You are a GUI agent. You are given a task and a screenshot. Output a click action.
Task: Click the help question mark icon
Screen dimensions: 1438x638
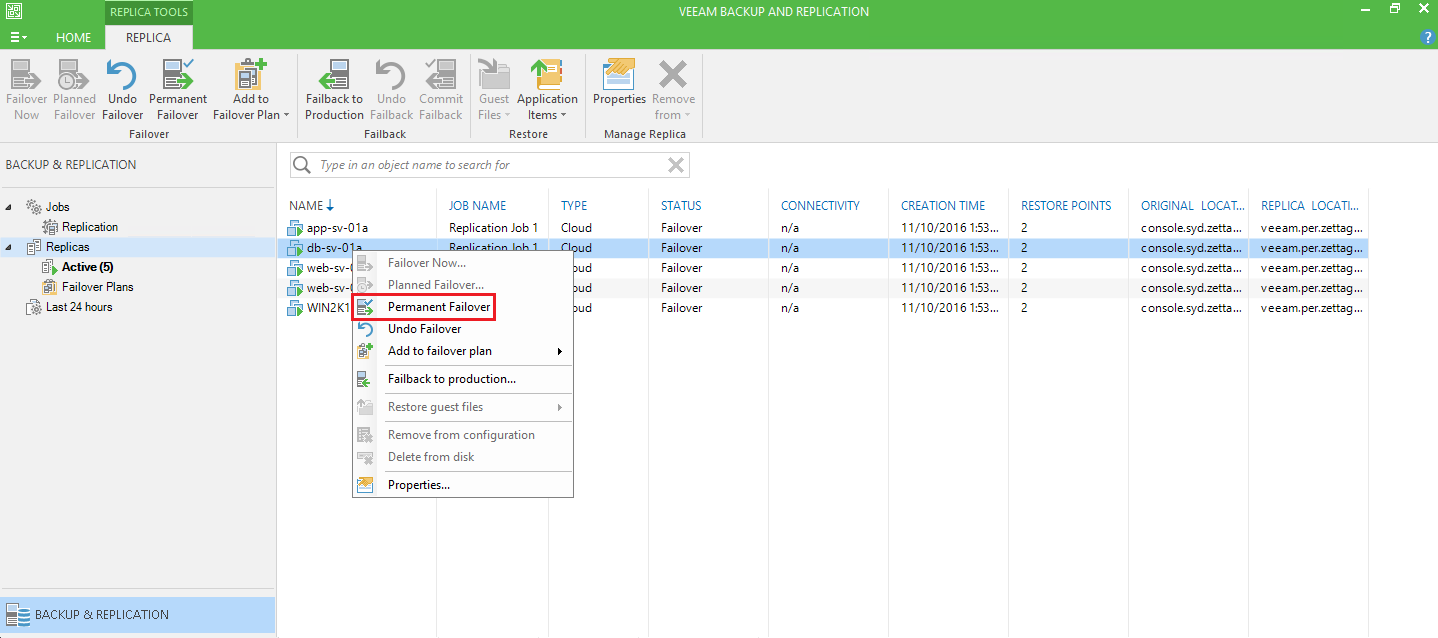pyautogui.click(x=1427, y=37)
